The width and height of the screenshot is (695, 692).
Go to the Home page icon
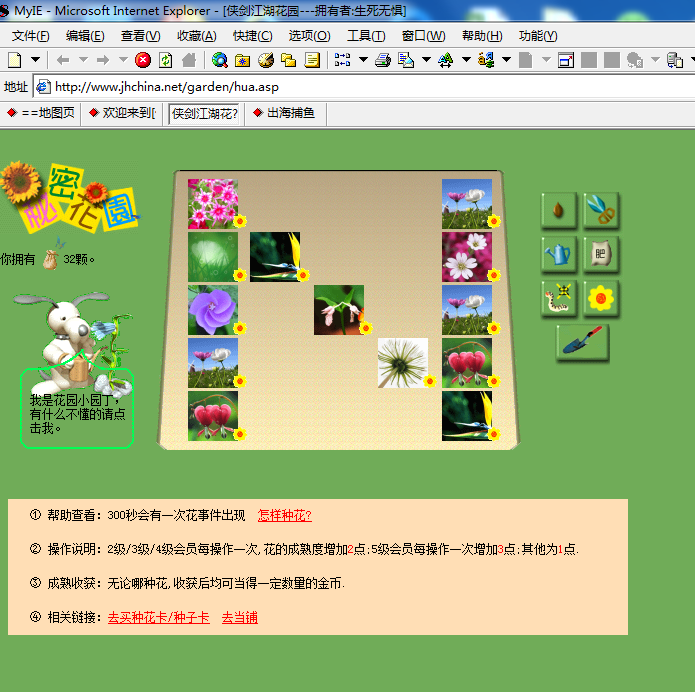click(x=189, y=60)
